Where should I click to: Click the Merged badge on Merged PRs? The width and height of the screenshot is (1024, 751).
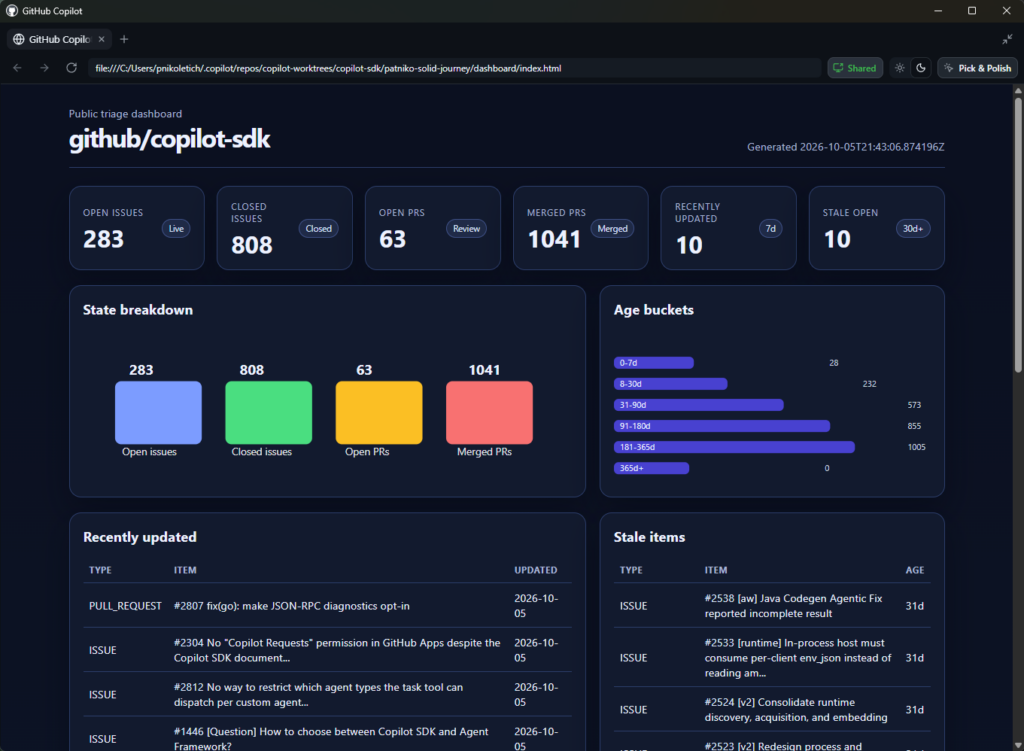point(613,229)
